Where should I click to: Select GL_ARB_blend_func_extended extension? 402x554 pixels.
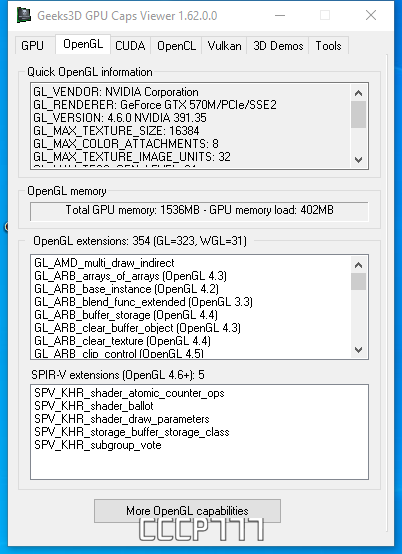pyautogui.click(x=143, y=302)
